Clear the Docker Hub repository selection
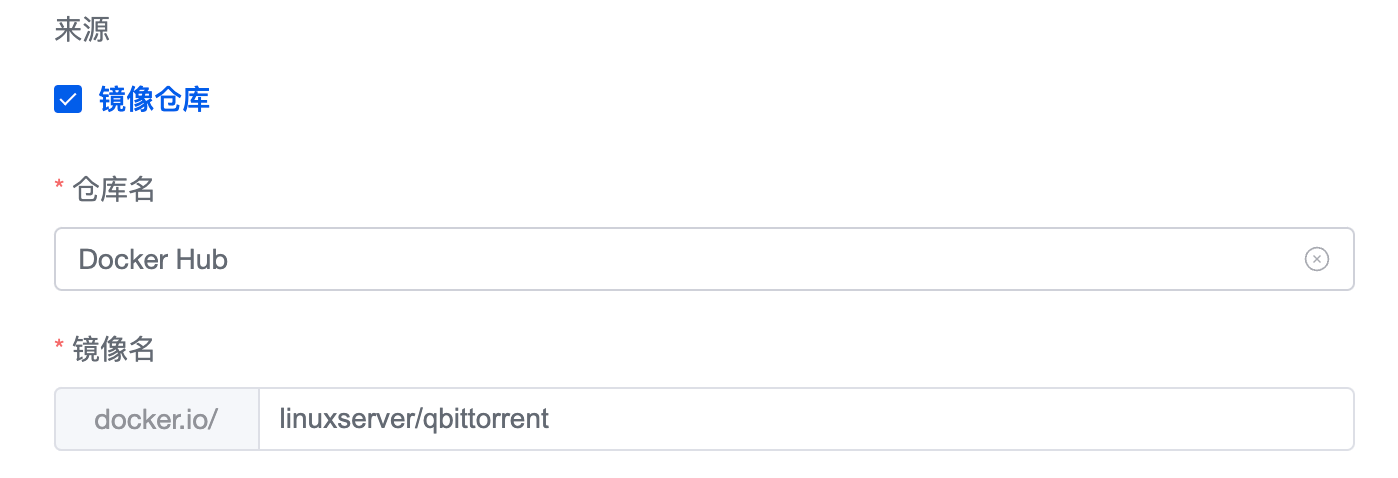Viewport: 1398px width, 478px height. [x=1316, y=259]
